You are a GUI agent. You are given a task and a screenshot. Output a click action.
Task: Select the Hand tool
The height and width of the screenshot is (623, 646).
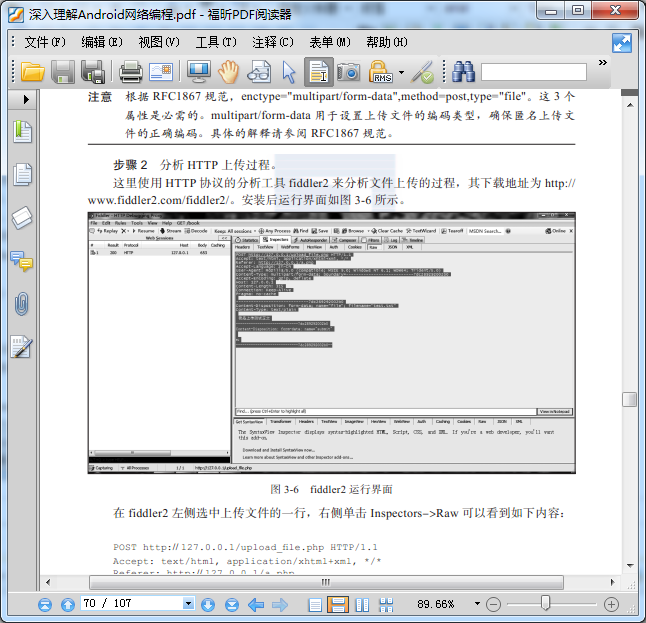[x=228, y=72]
